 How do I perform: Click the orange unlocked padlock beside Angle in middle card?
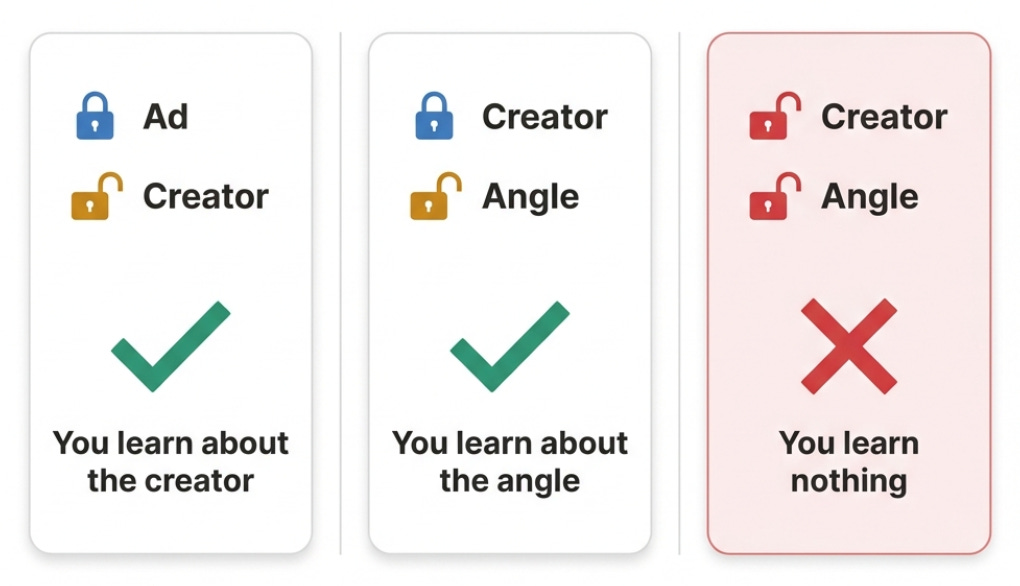coord(436,196)
